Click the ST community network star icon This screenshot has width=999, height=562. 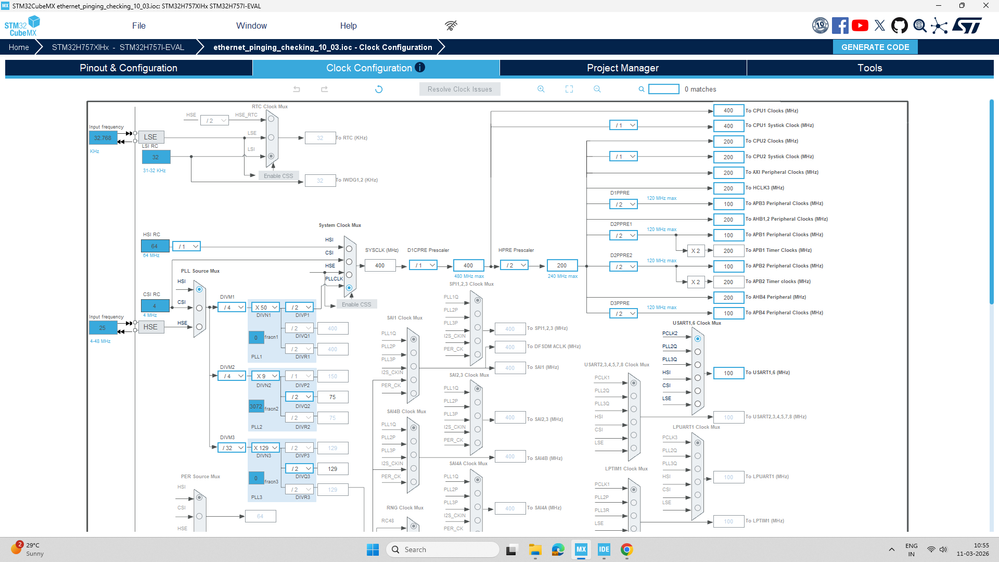939,25
